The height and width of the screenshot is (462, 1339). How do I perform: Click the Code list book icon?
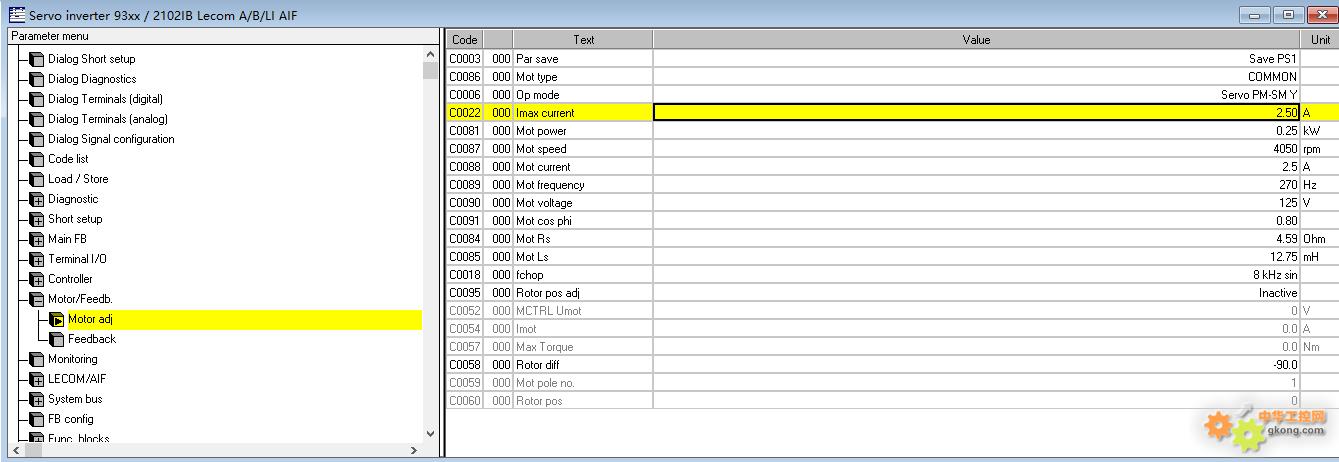pos(37,159)
